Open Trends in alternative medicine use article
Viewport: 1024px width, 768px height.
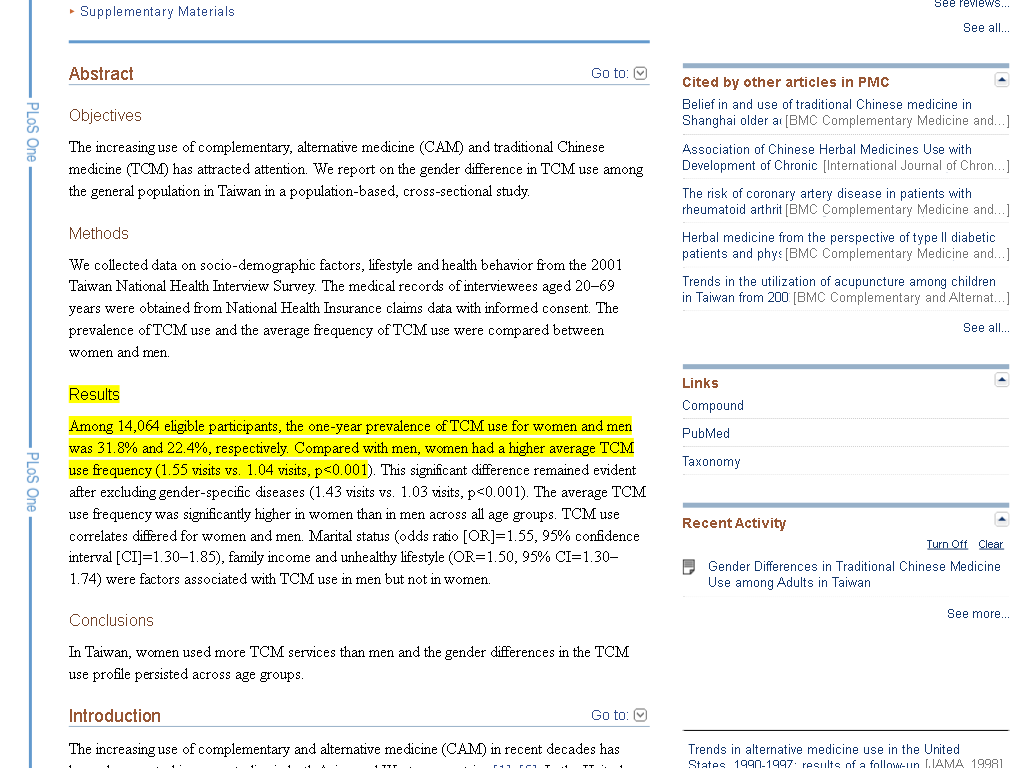point(824,756)
